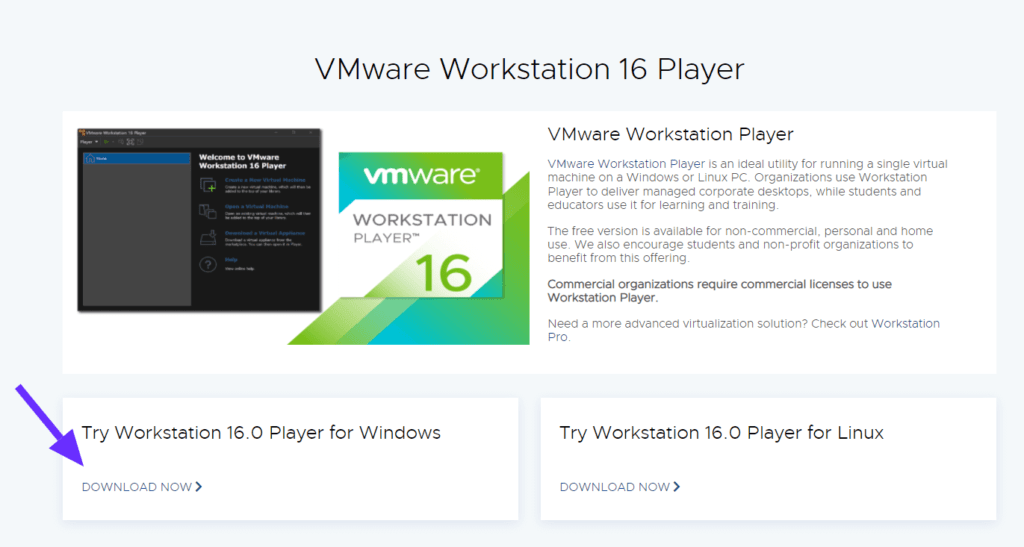Select the Home item in preview sidebar

(136, 158)
